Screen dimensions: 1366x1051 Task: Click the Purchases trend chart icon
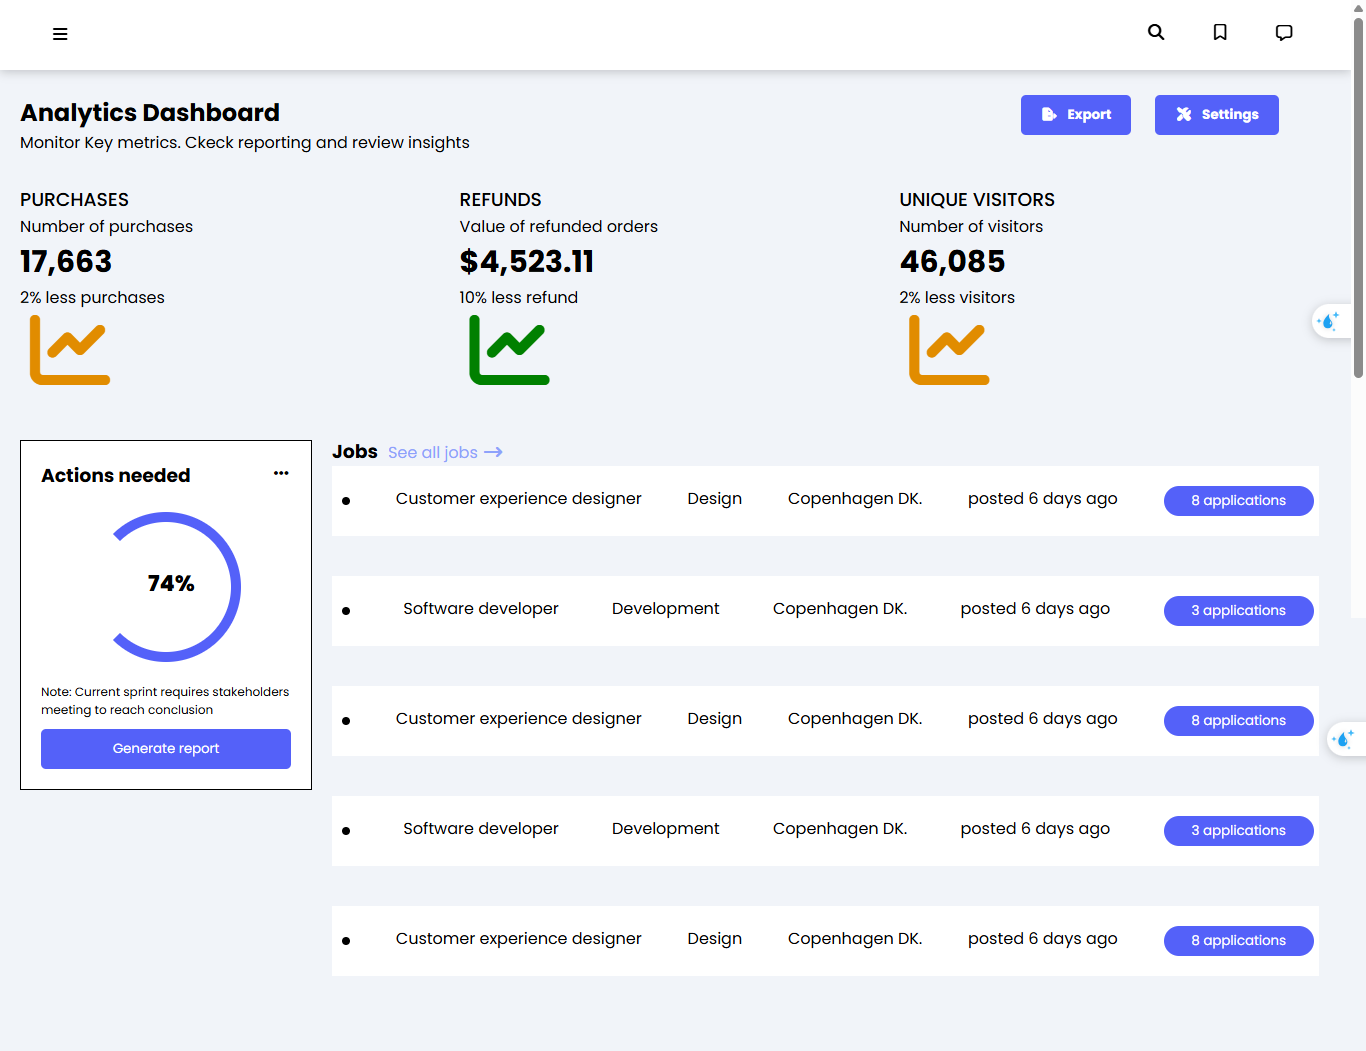pos(70,350)
